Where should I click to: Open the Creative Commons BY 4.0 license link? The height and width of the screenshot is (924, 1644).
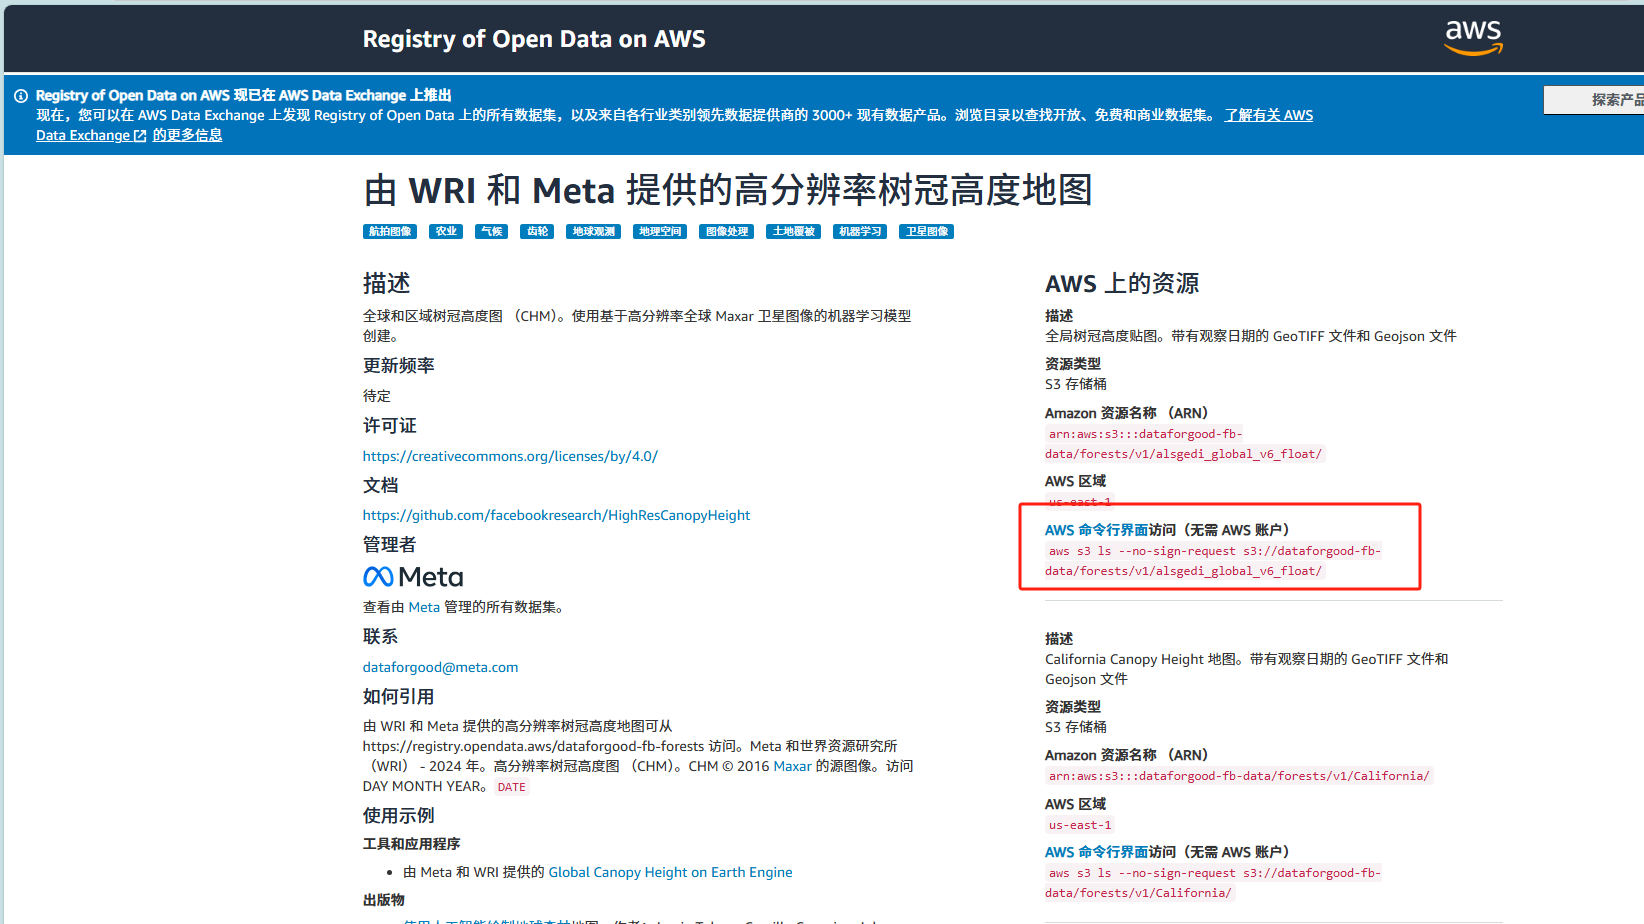tap(510, 456)
